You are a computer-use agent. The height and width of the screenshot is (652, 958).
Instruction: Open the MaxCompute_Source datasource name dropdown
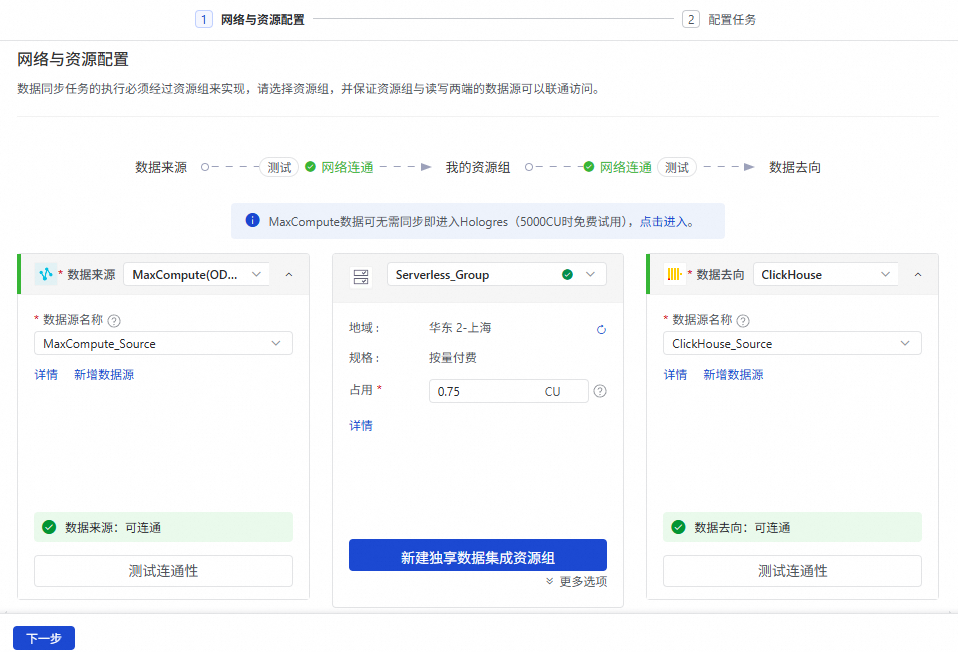click(163, 343)
